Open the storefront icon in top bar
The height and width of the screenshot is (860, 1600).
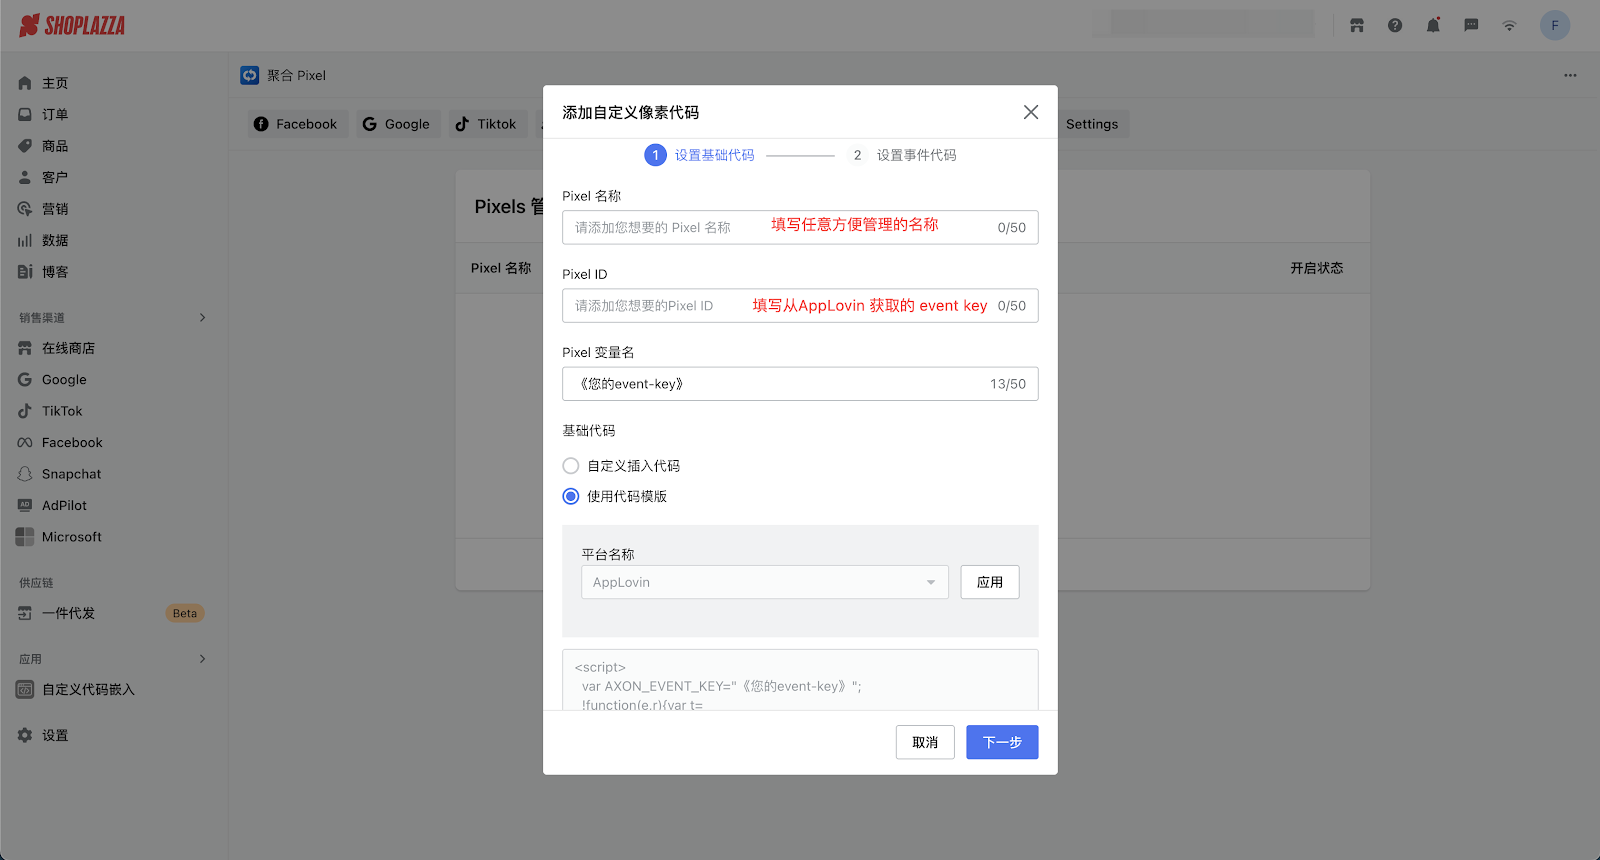coord(1357,25)
